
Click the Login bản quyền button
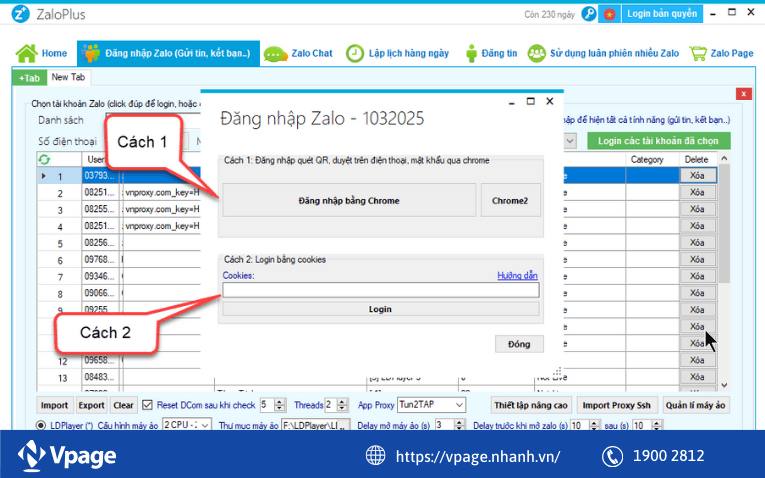click(x=662, y=14)
